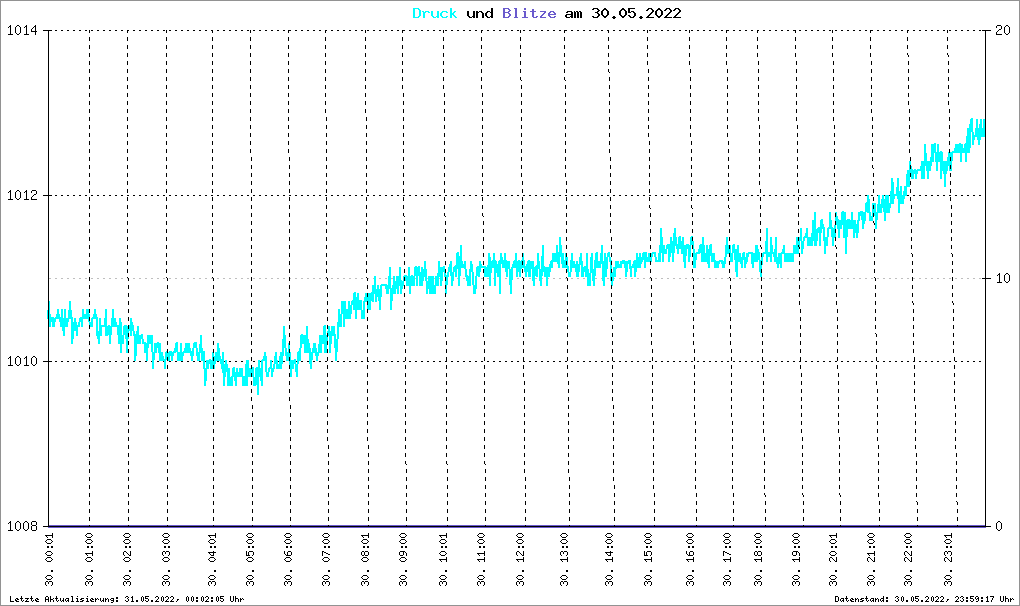The image size is (1020, 606).
Task: Select the "30. 12:00" time axis label
Action: coord(521,560)
